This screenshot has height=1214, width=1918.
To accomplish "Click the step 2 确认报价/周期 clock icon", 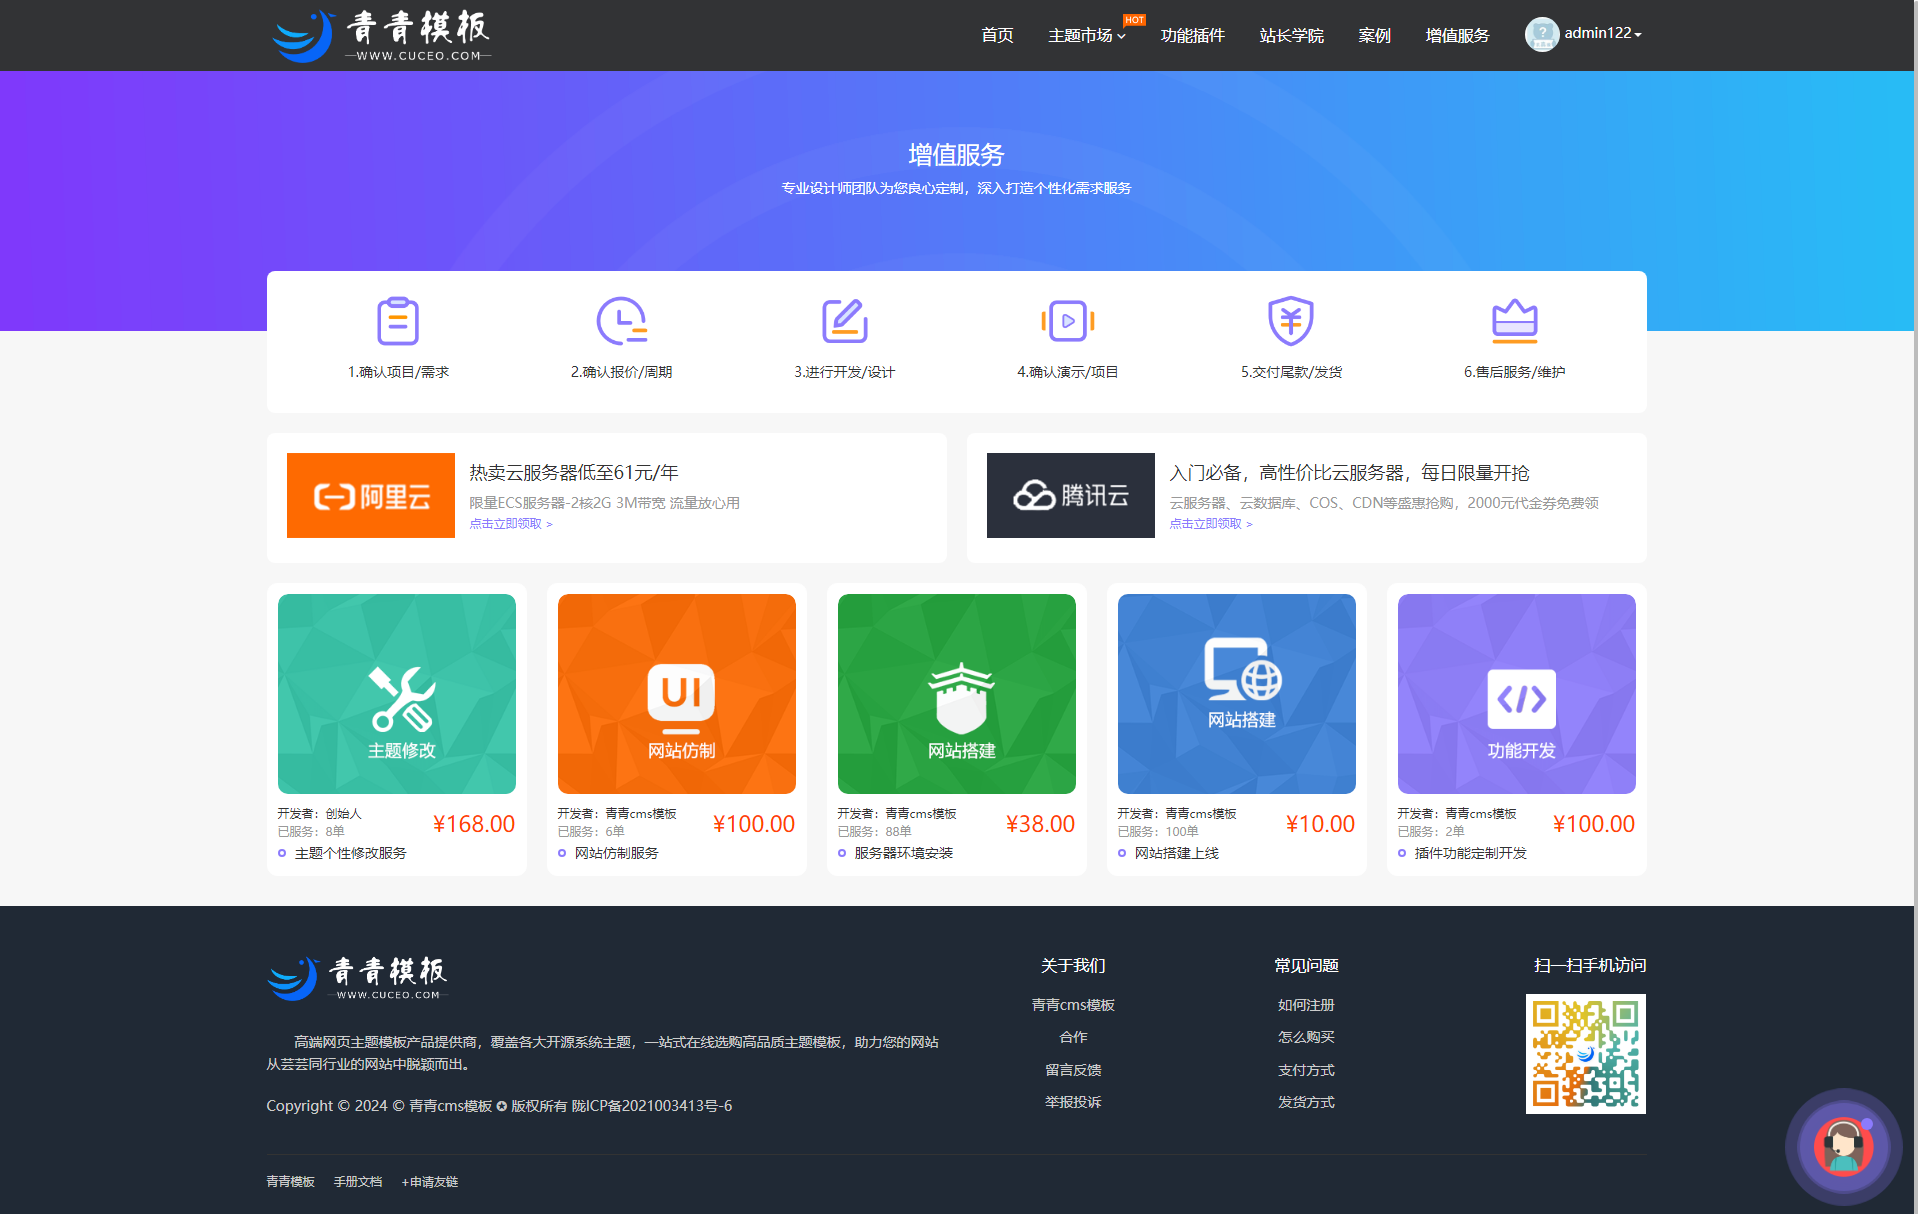I will point(621,320).
